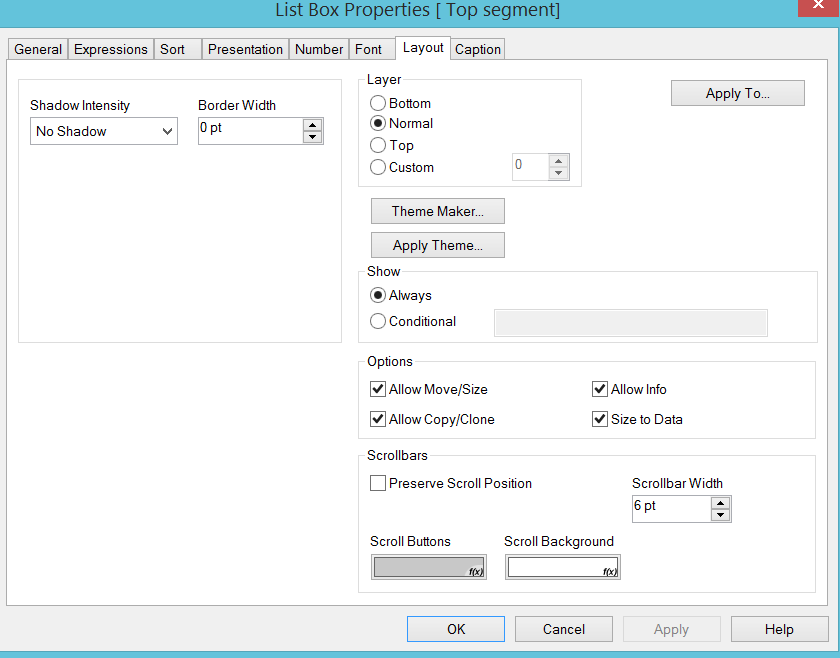Click the Scroll Buttons color swatch
Viewport: 840px width, 658px height.
pyautogui.click(x=428, y=567)
